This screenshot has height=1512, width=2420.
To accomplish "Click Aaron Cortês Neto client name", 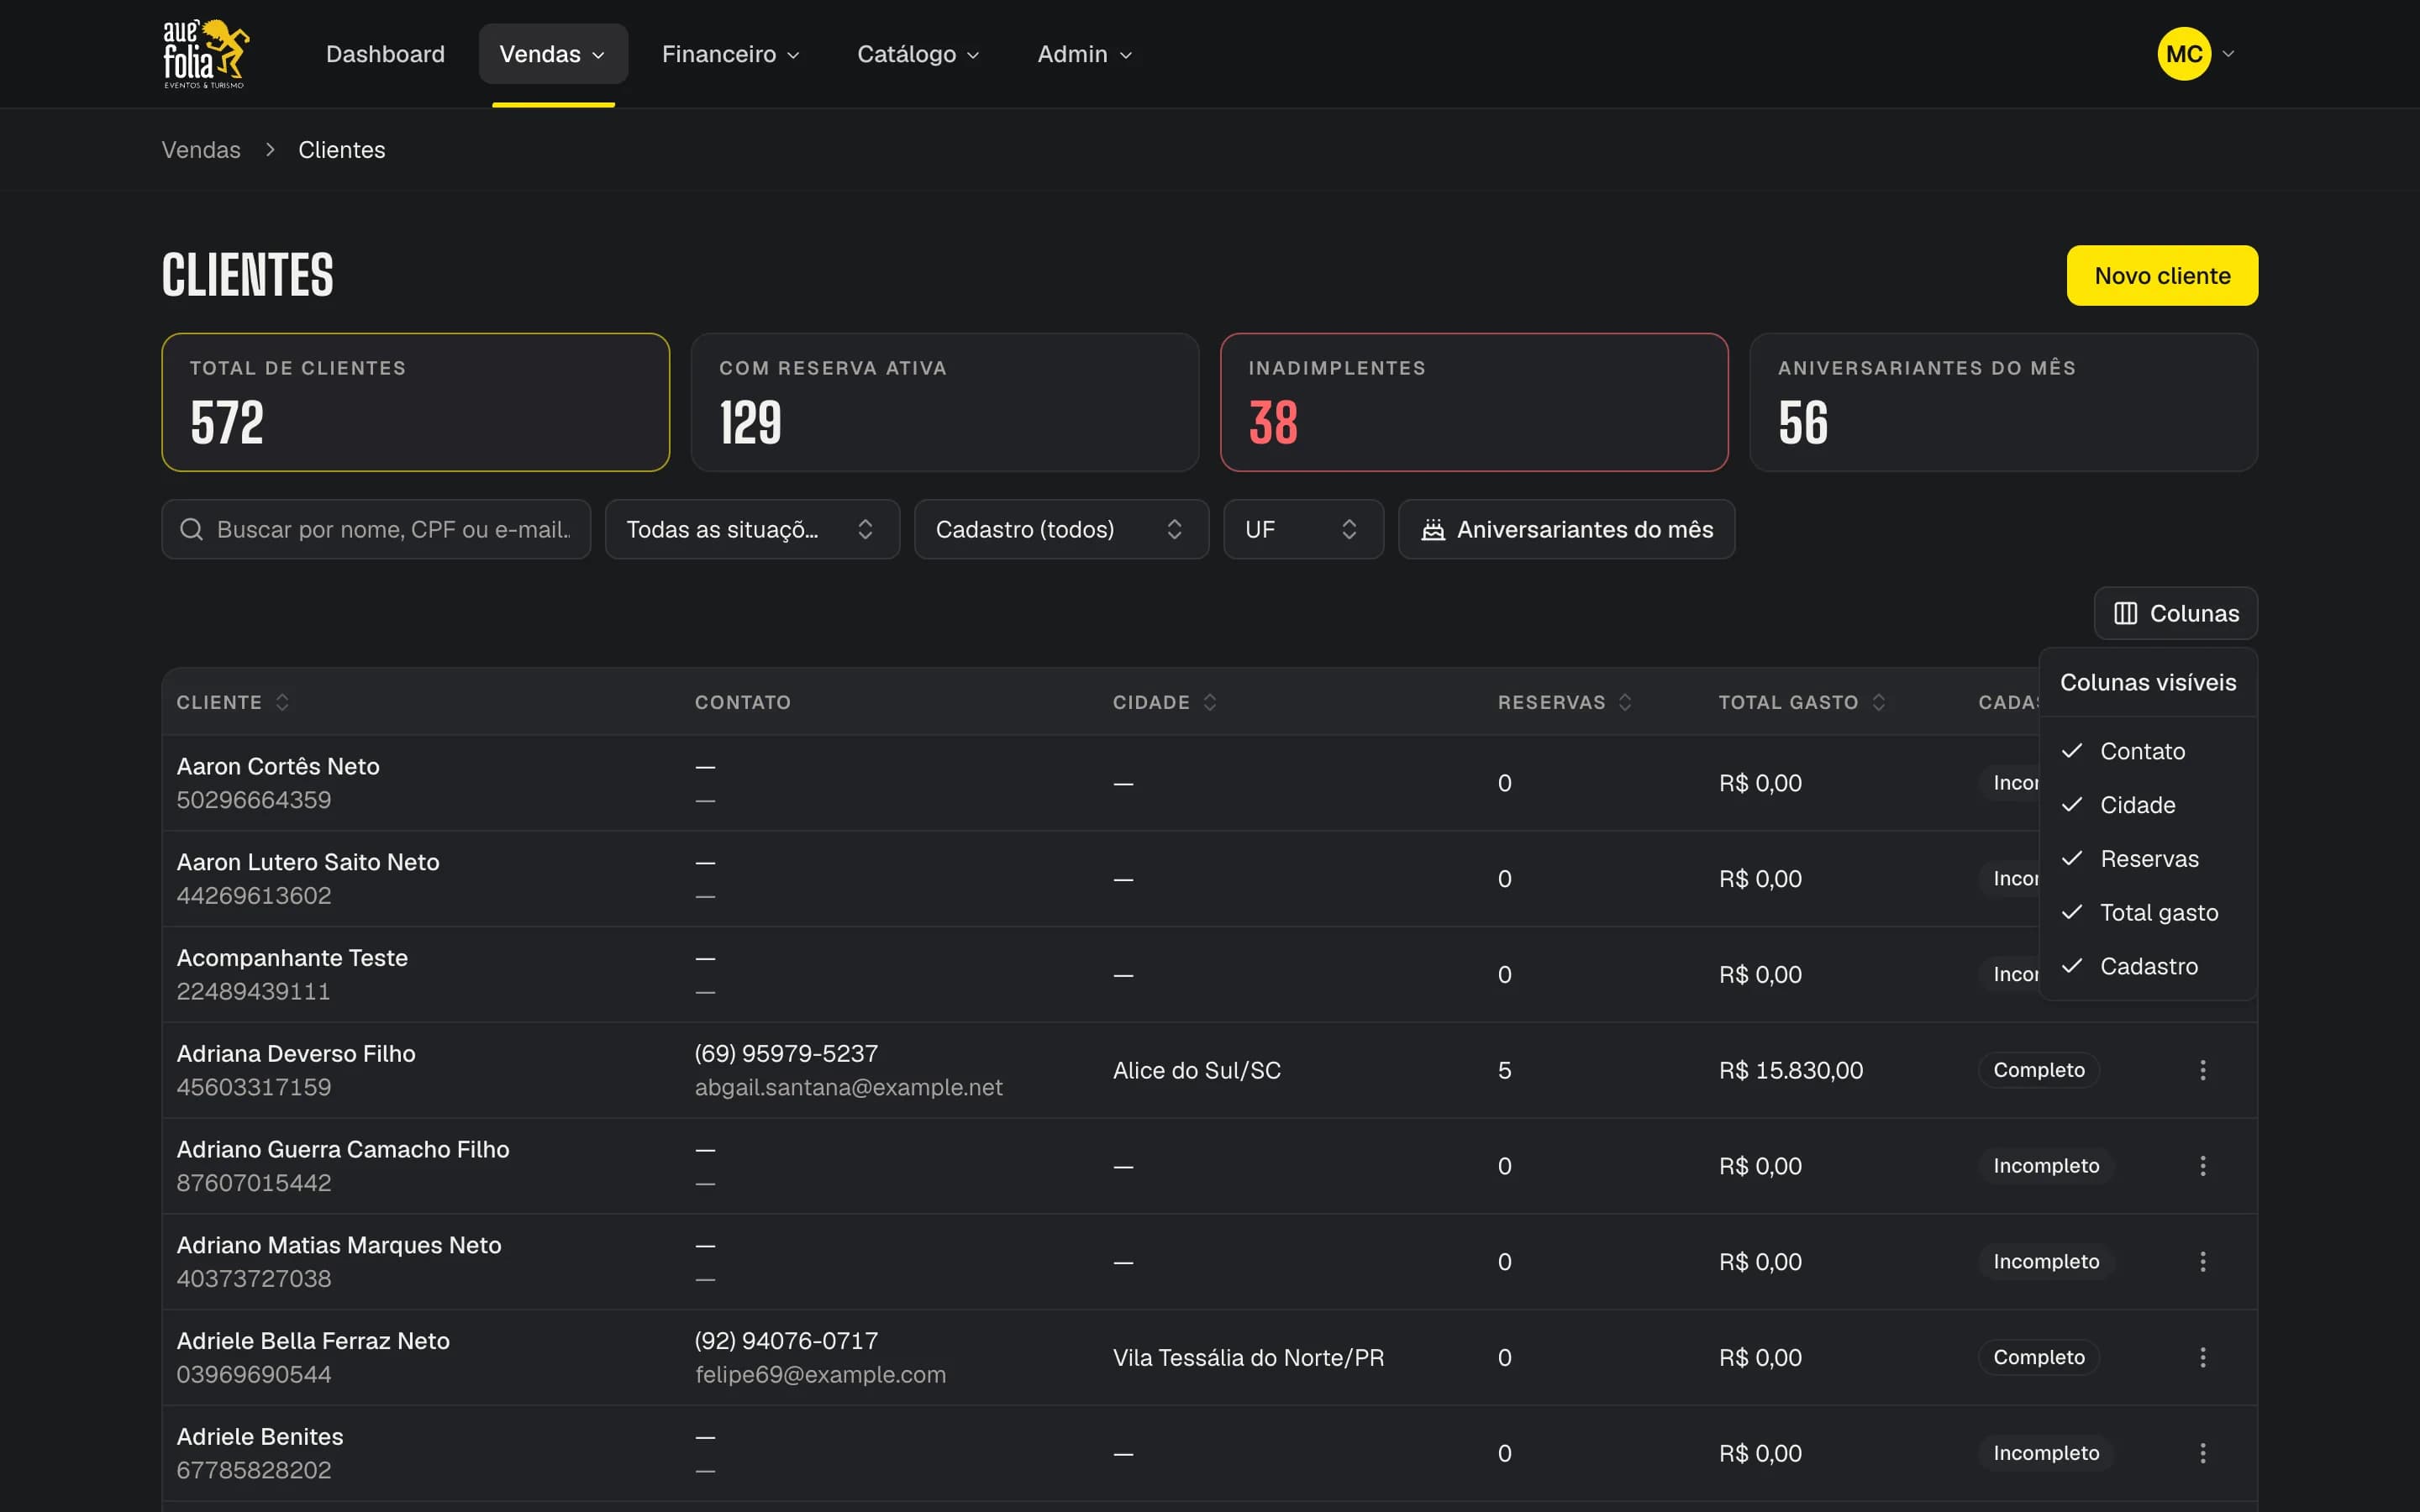I will [278, 766].
